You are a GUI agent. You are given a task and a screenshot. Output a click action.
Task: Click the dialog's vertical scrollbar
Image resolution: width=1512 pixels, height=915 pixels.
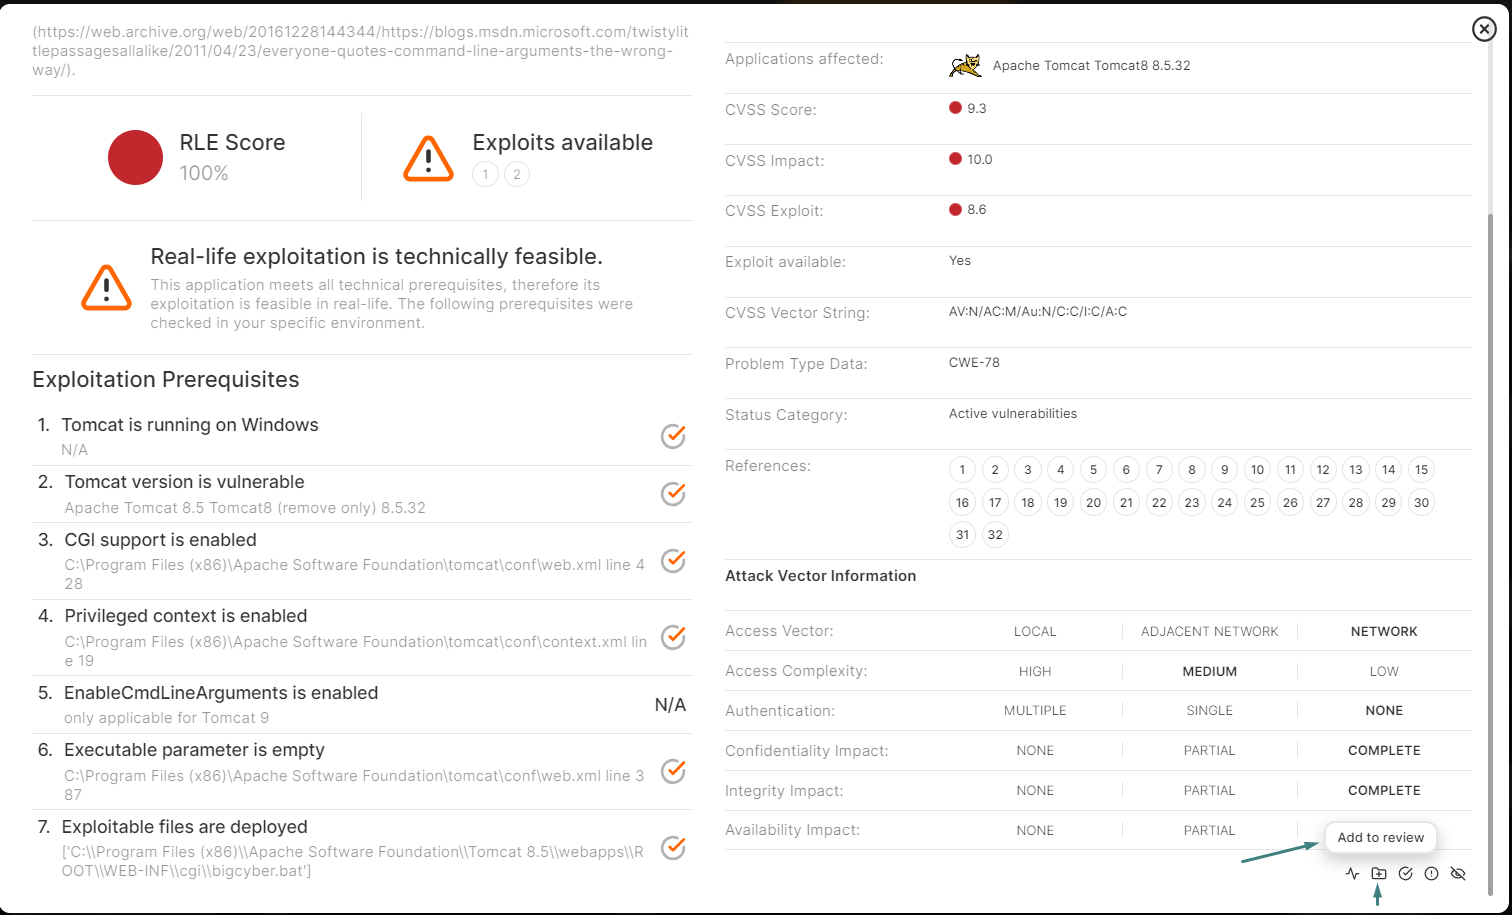[x=1490, y=555]
